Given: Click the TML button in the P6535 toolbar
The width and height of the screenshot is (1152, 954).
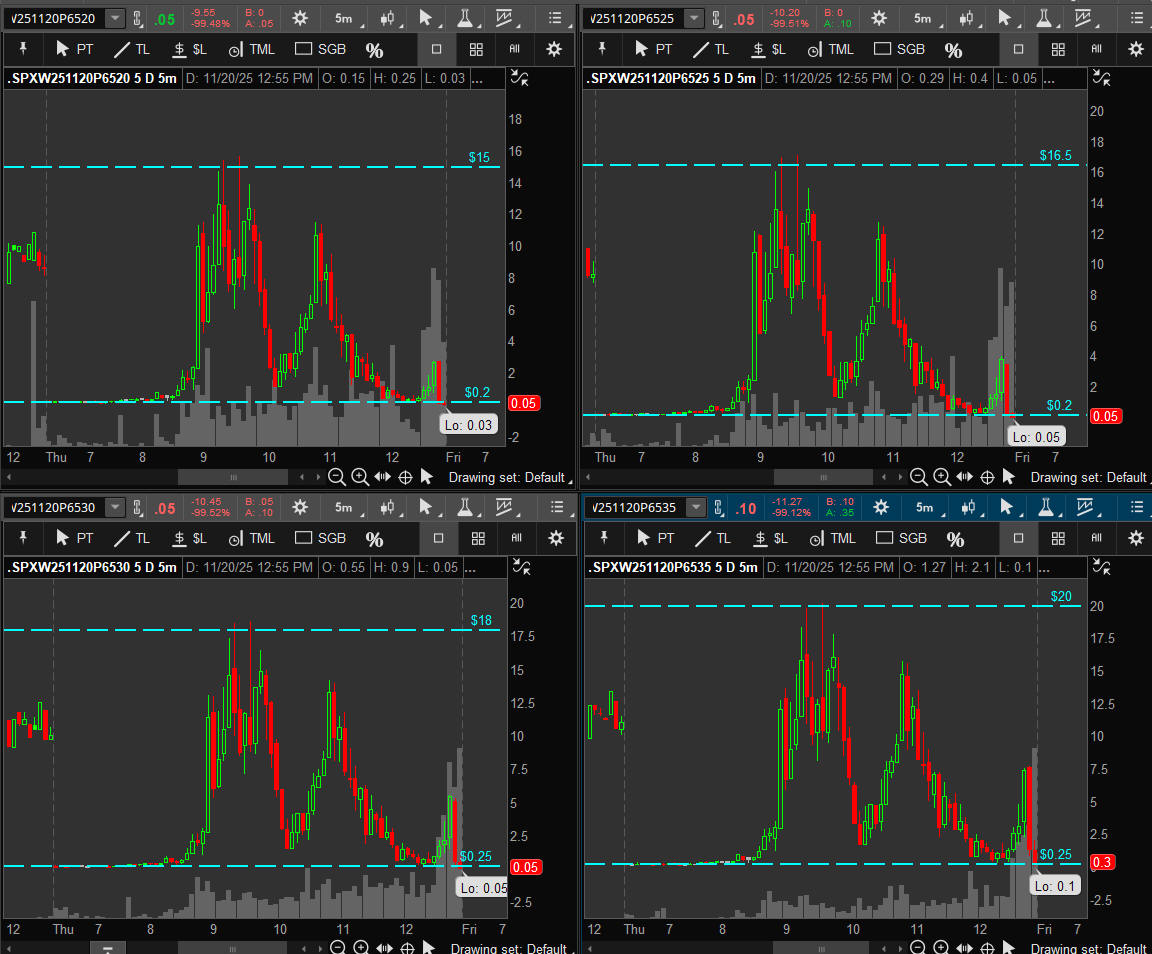Looking at the screenshot, I should pos(832,538).
